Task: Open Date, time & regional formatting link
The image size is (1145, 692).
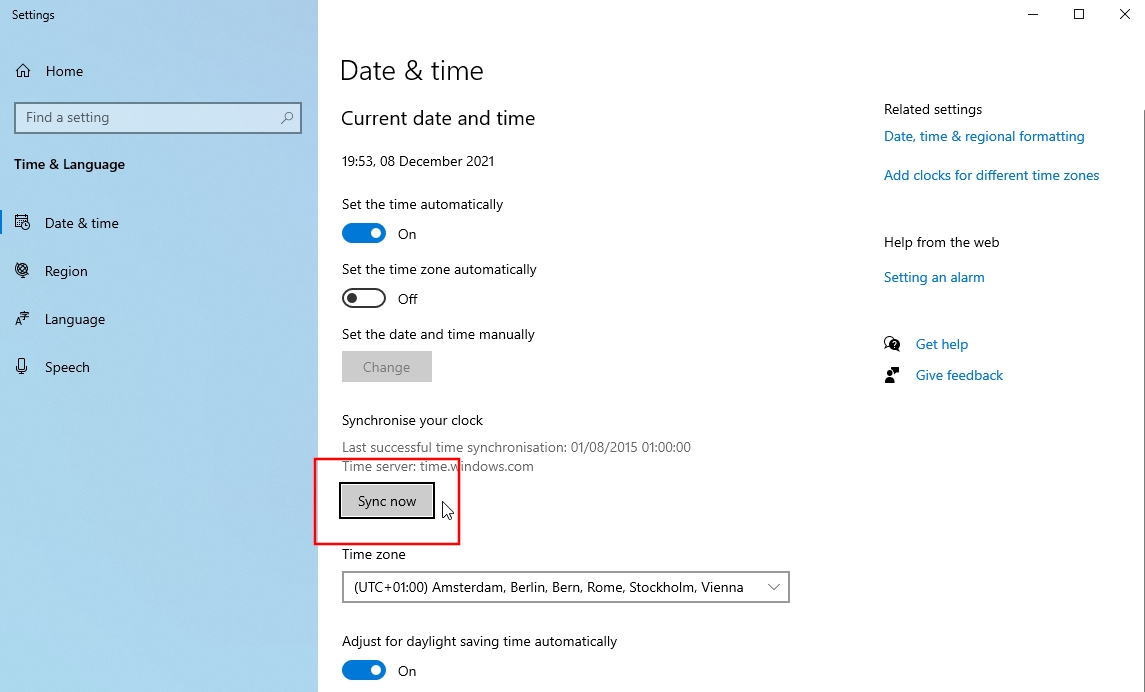Action: pyautogui.click(x=984, y=136)
